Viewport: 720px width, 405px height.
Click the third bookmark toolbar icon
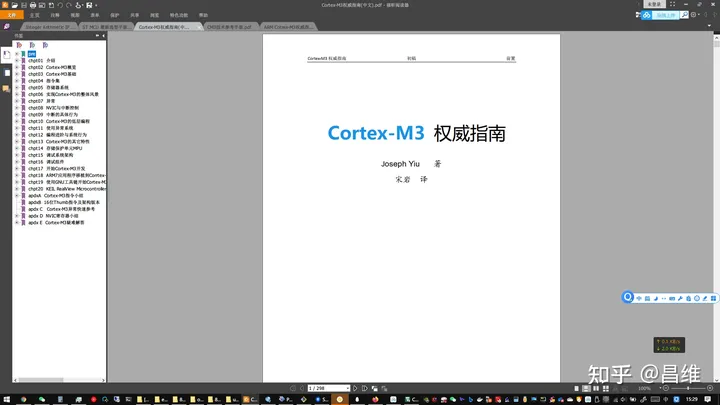tap(45, 45)
